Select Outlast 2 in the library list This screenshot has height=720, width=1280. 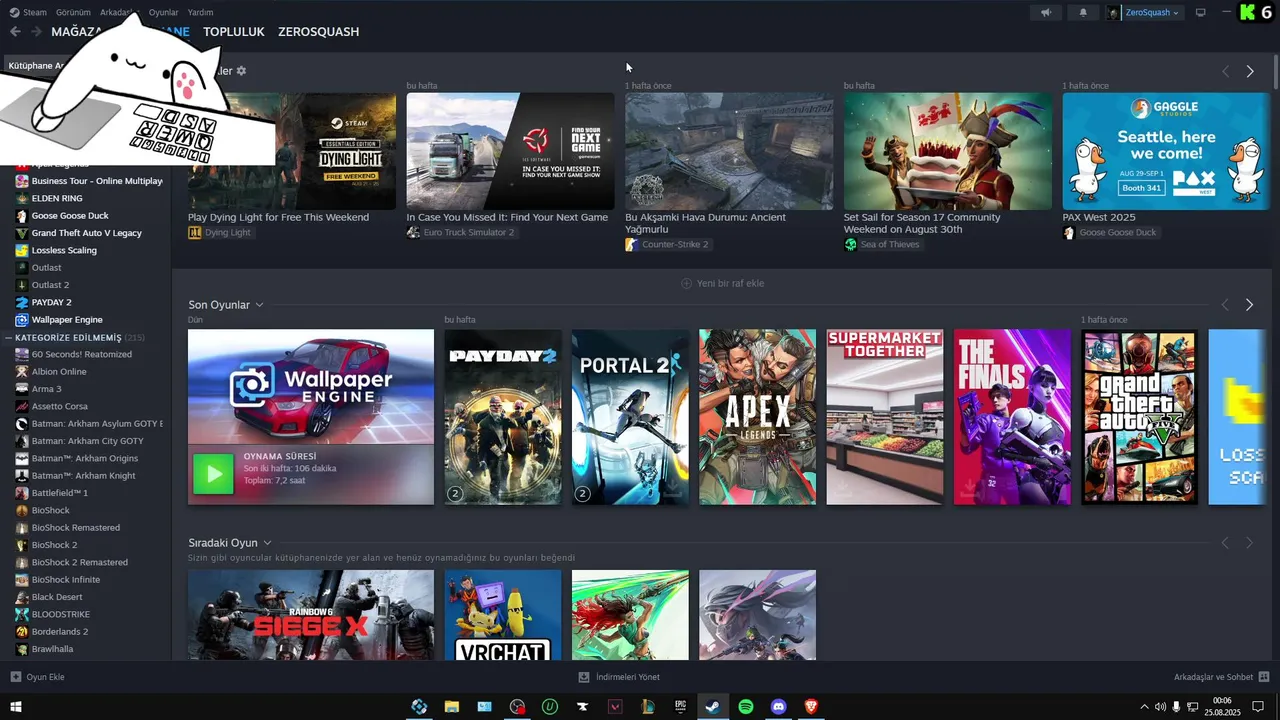50,285
